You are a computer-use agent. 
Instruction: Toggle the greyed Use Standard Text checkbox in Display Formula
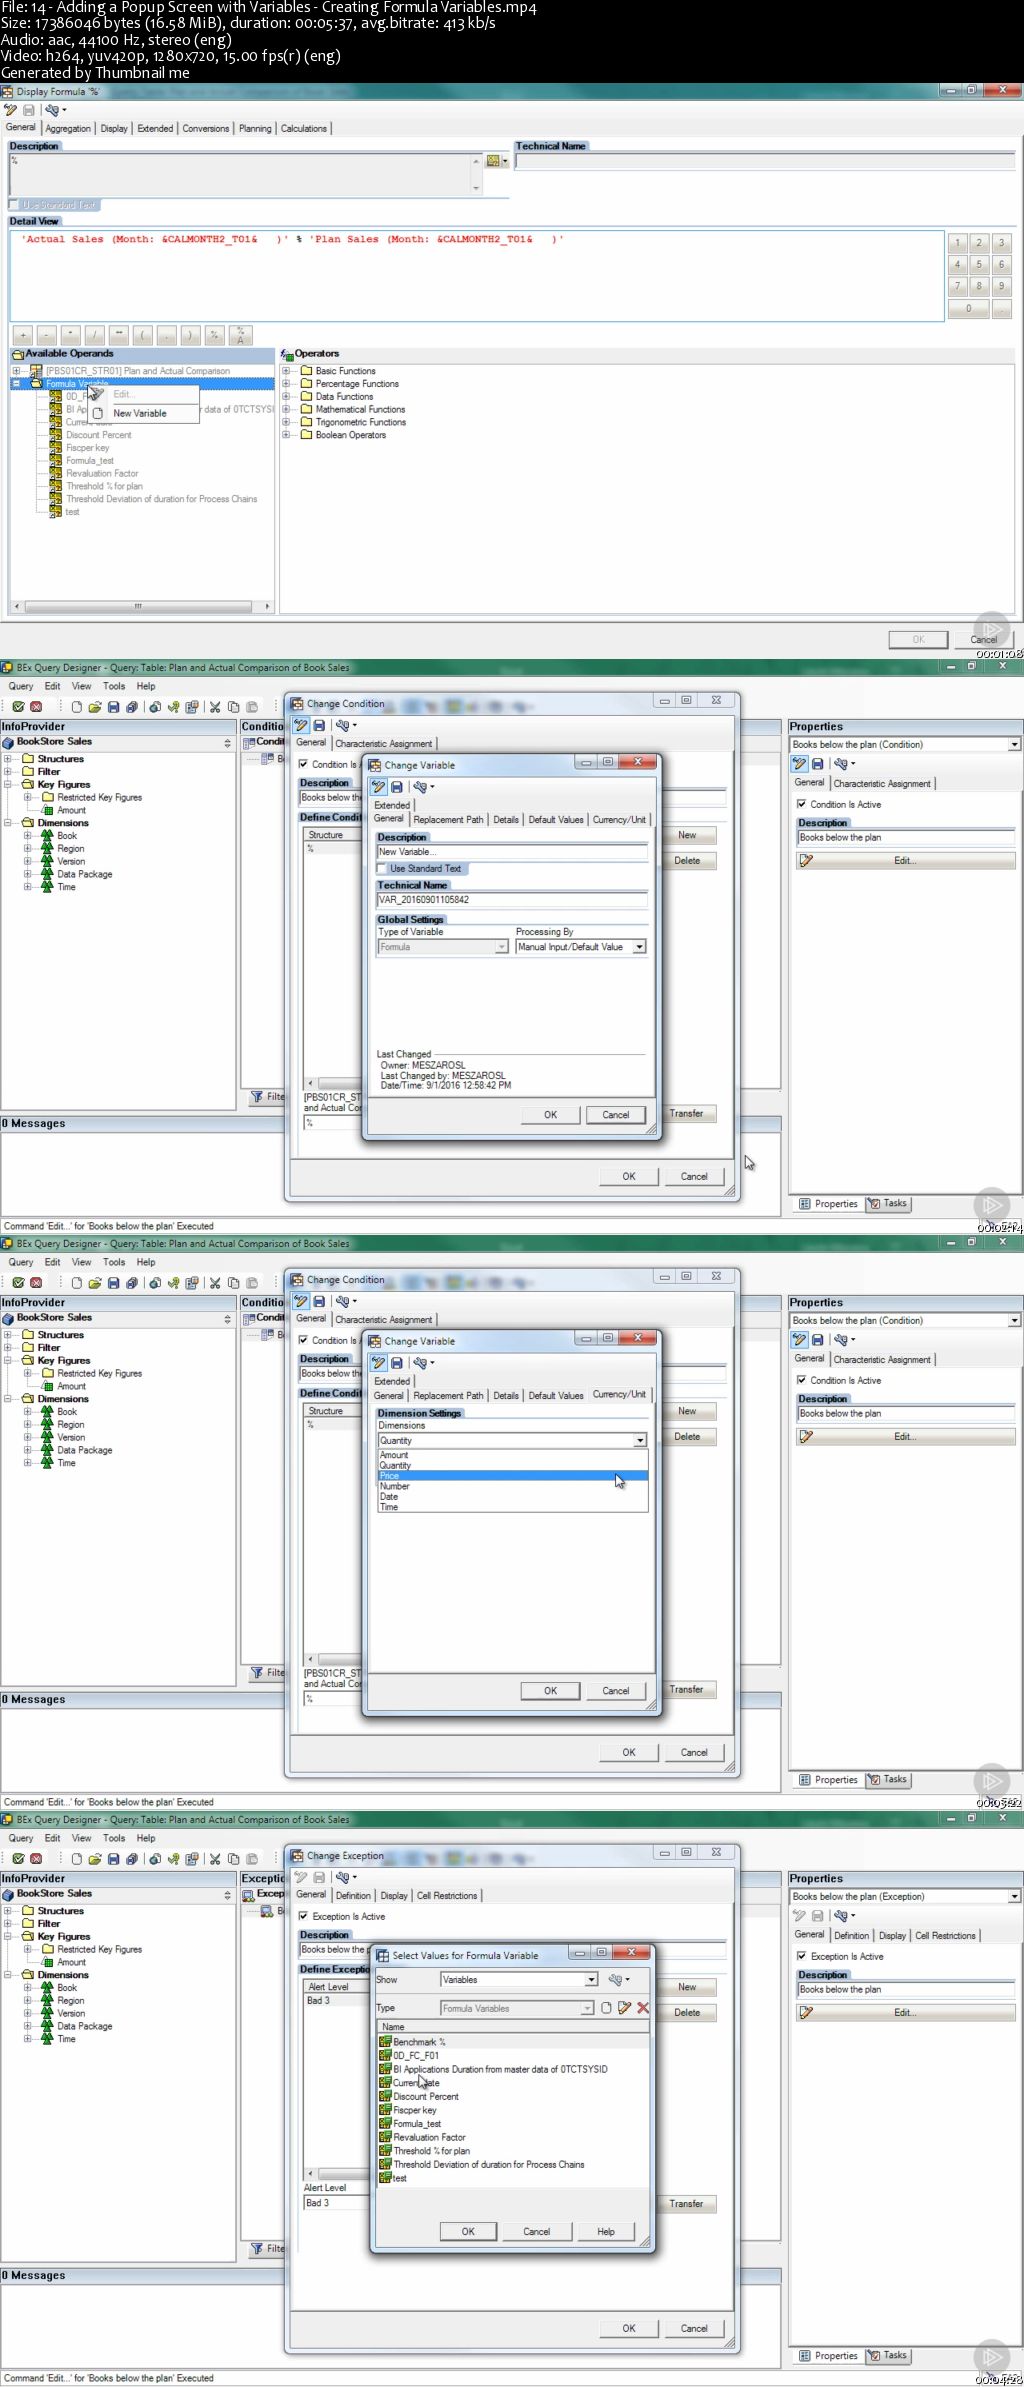14,205
